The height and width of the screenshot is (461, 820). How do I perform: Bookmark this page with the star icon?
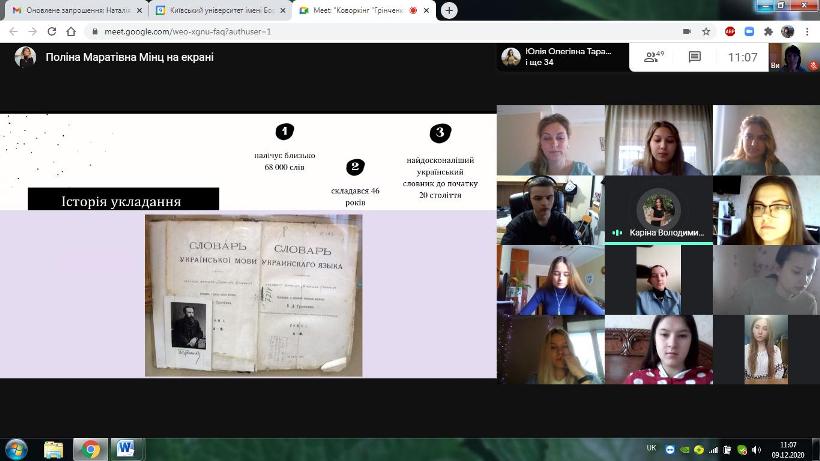tap(706, 31)
